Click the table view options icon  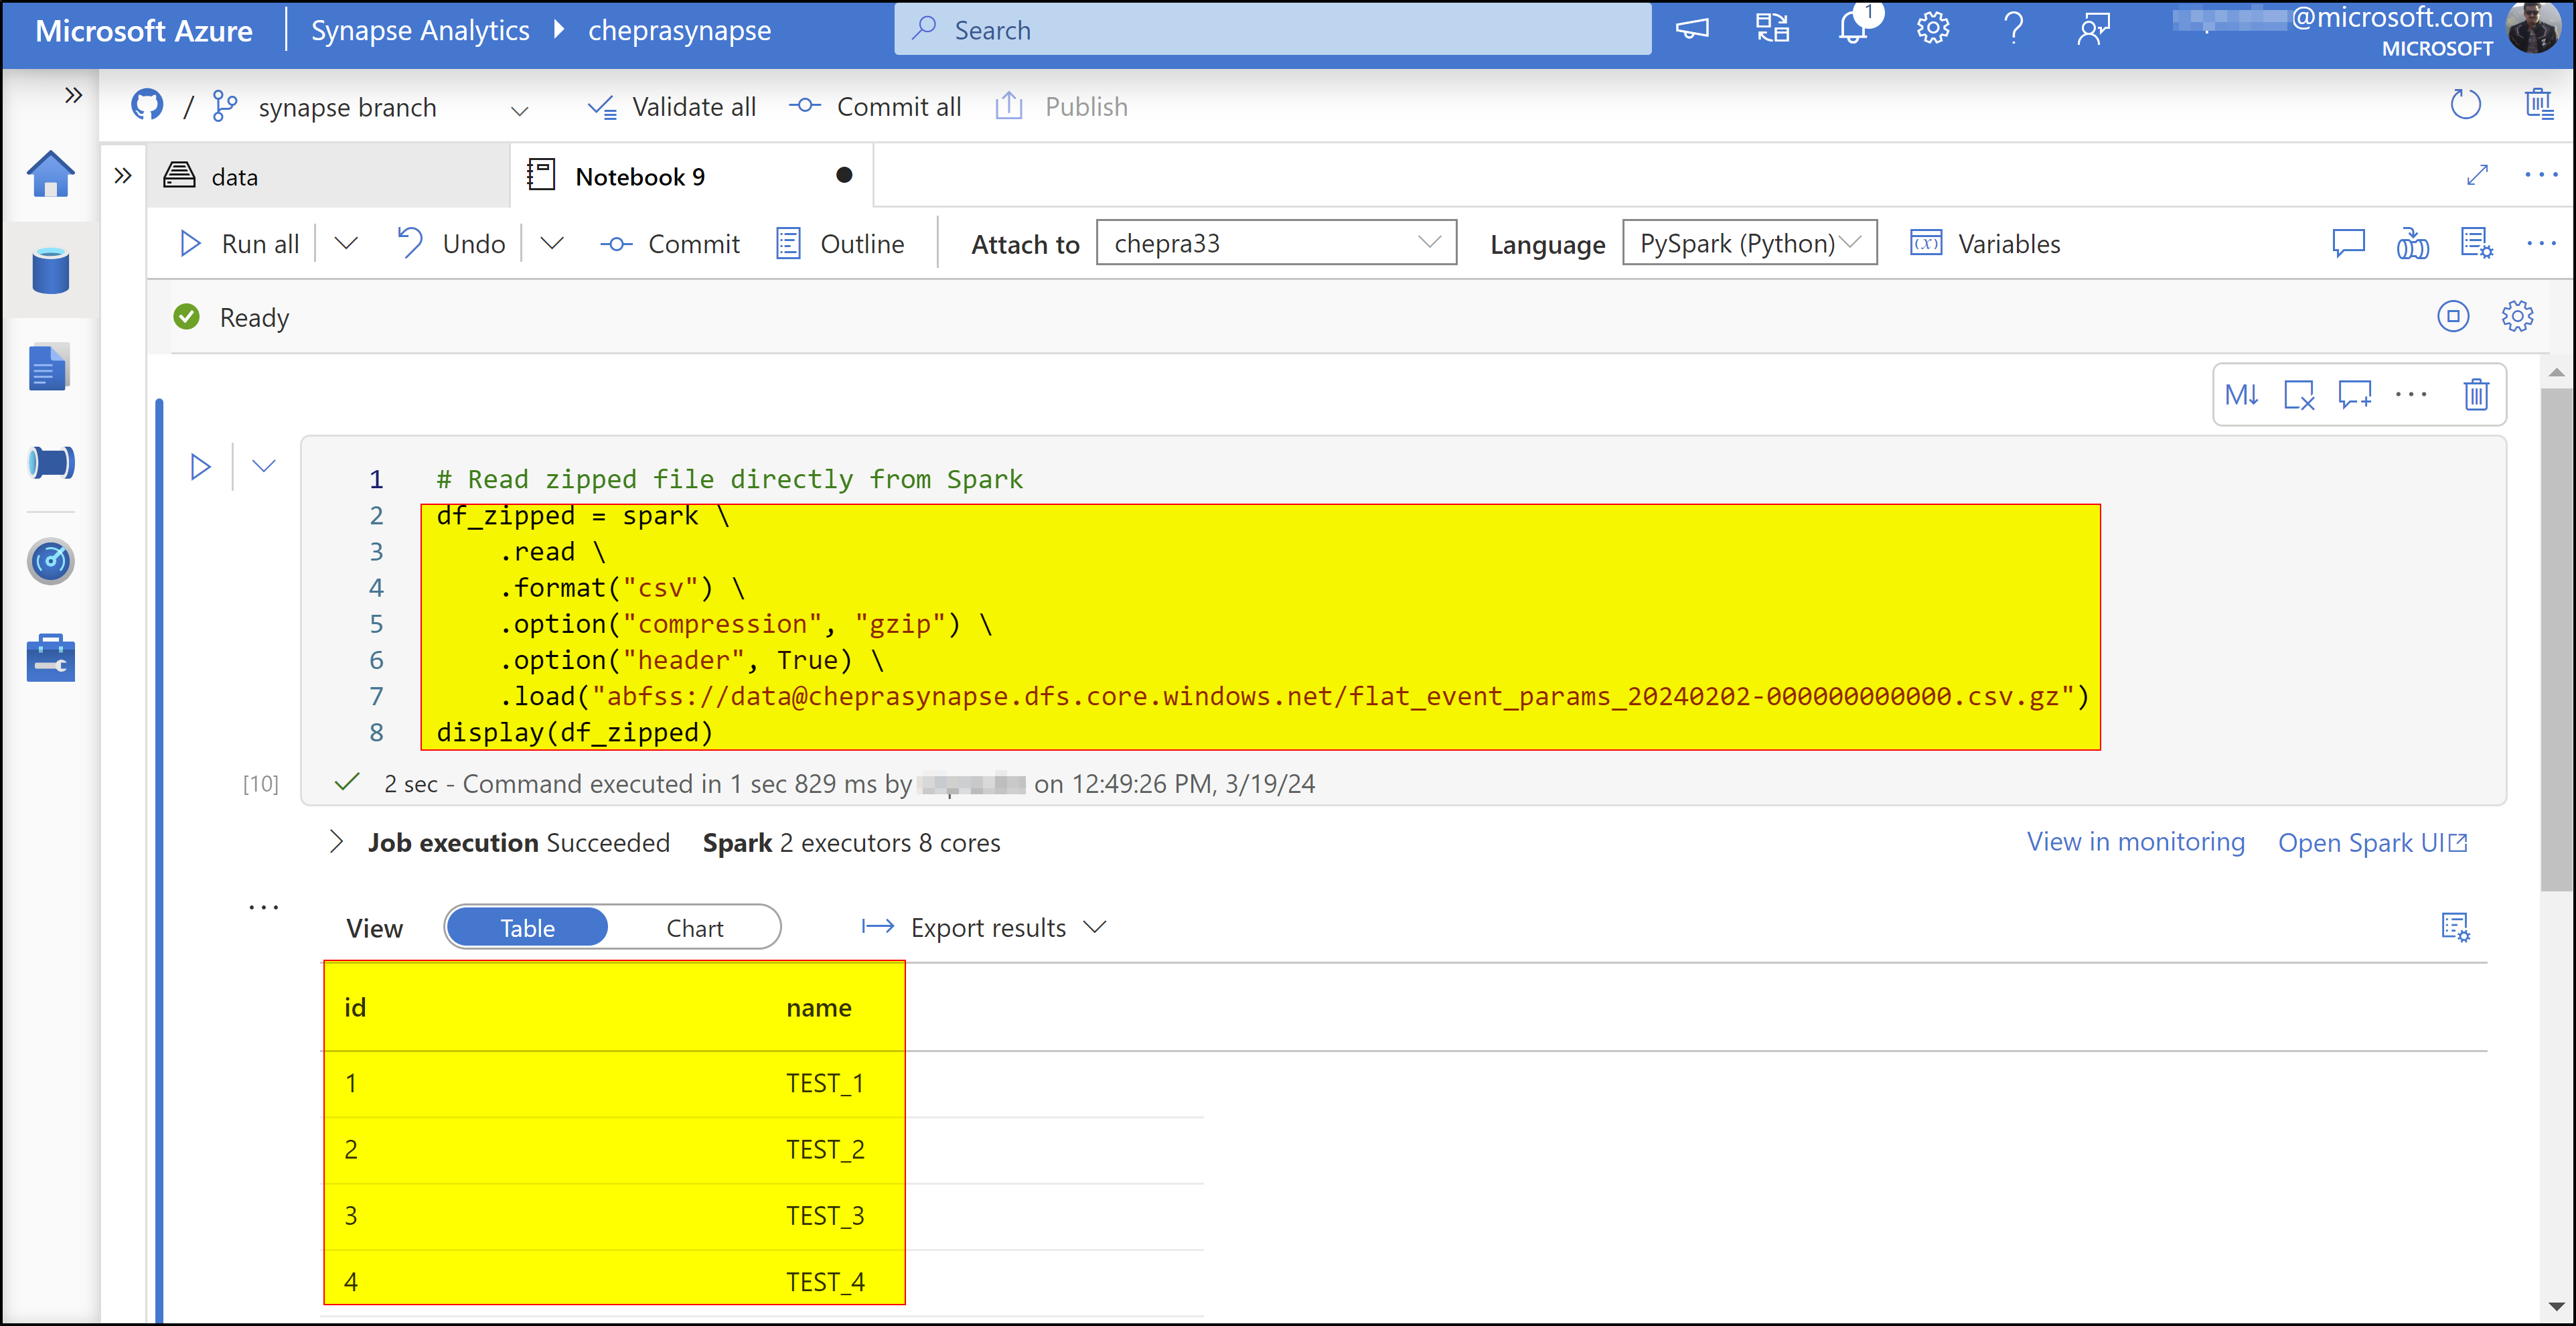click(2455, 927)
